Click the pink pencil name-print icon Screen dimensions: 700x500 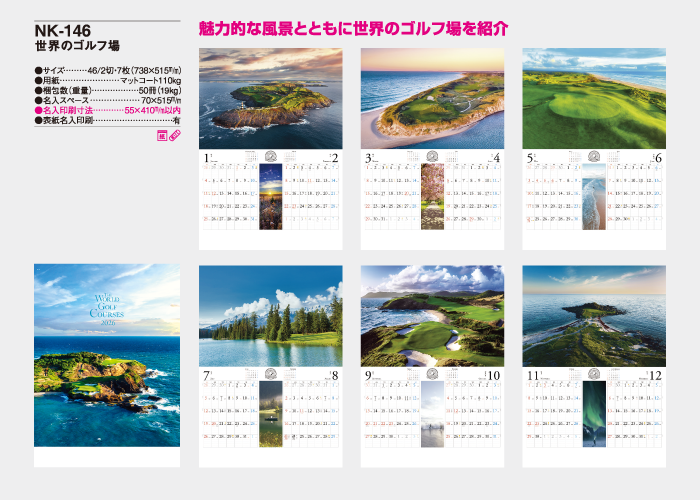click(x=174, y=135)
